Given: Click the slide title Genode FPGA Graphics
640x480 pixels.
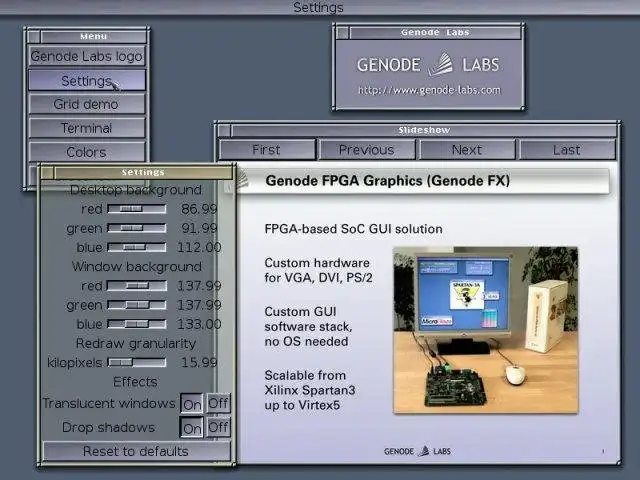Looking at the screenshot, I should tap(387, 180).
